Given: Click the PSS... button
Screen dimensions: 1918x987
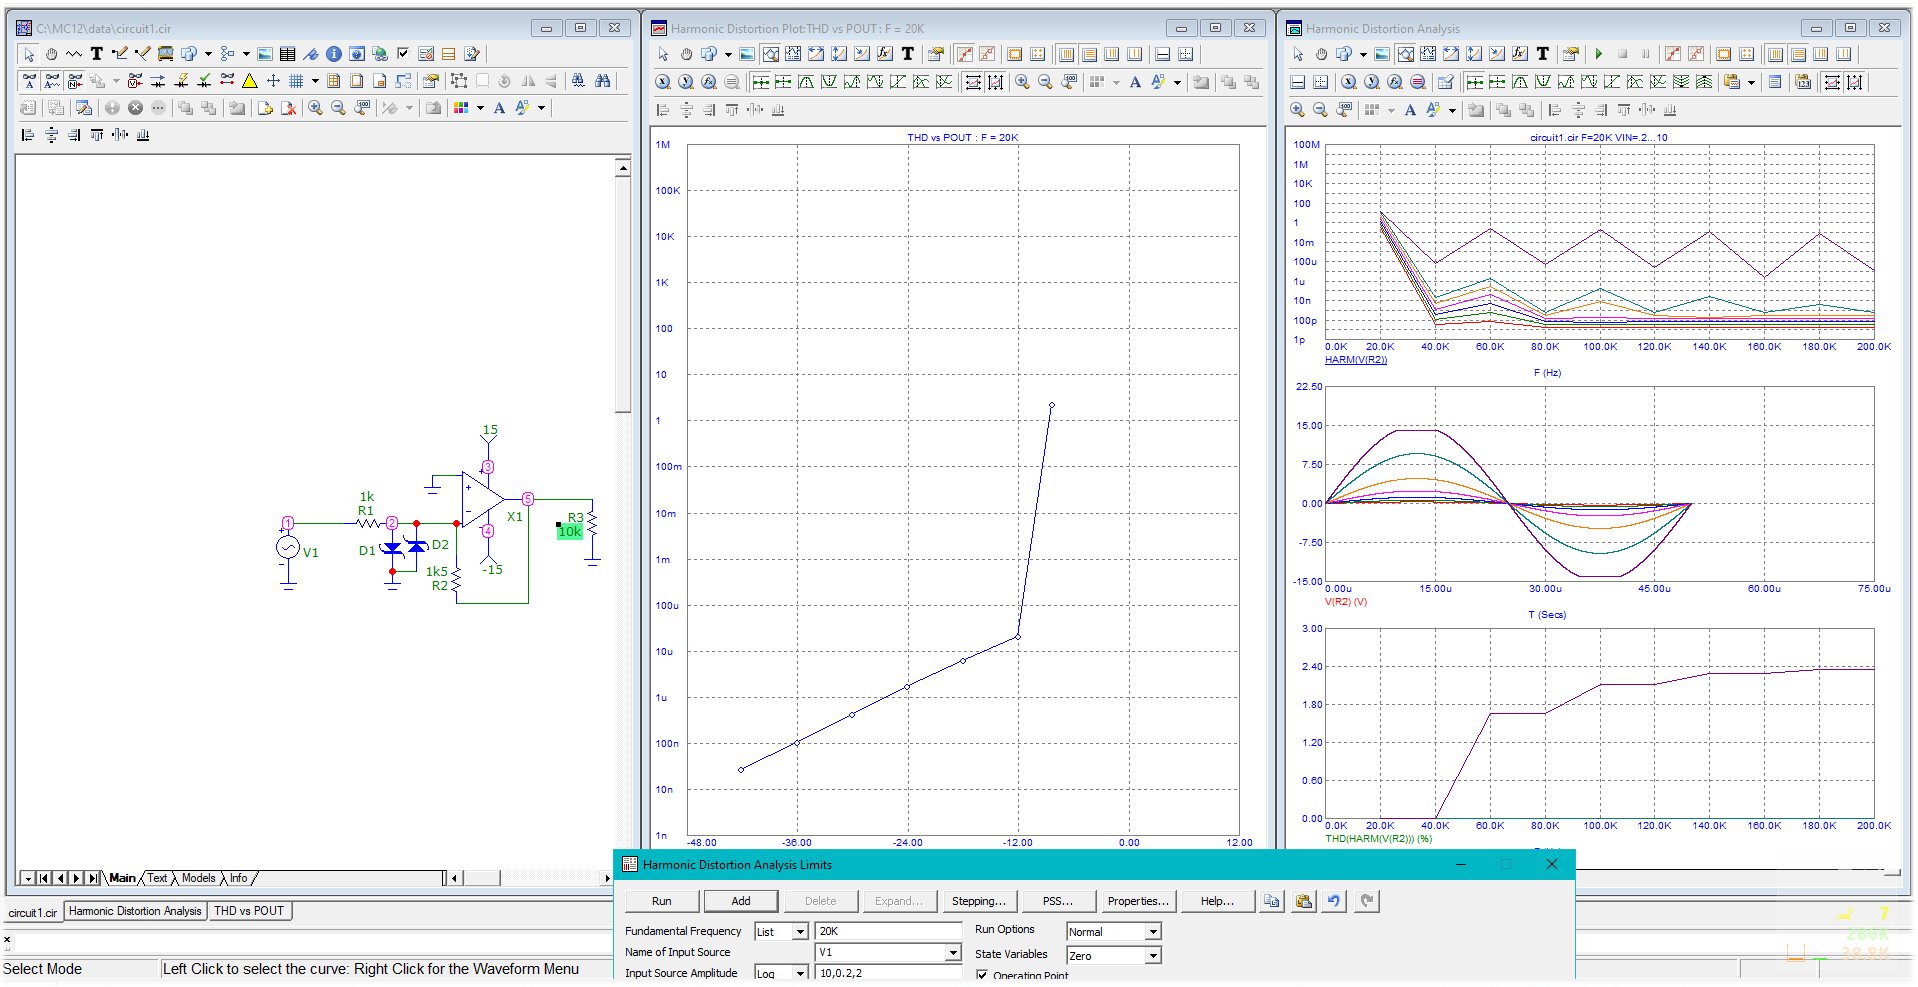Looking at the screenshot, I should click(1058, 901).
